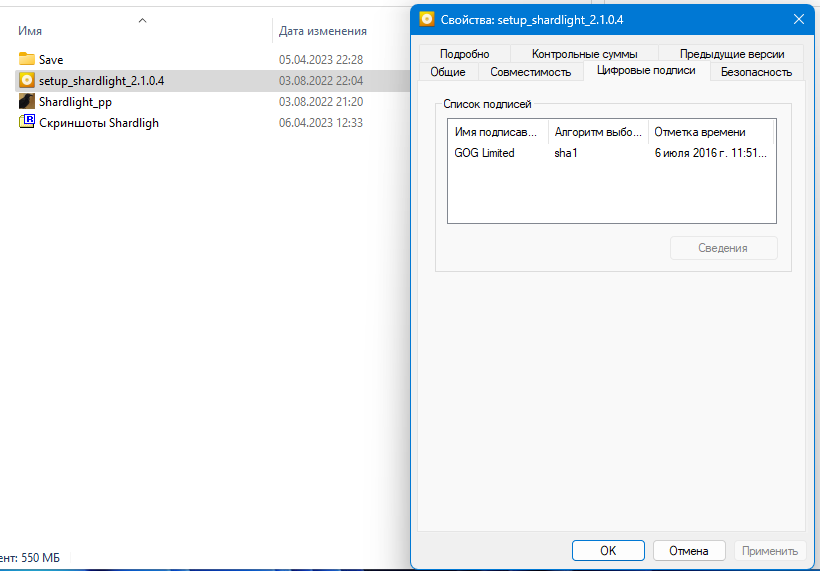Click the date 05.04.2023 22:28
Viewport: 820px width, 571px height.
[321, 60]
